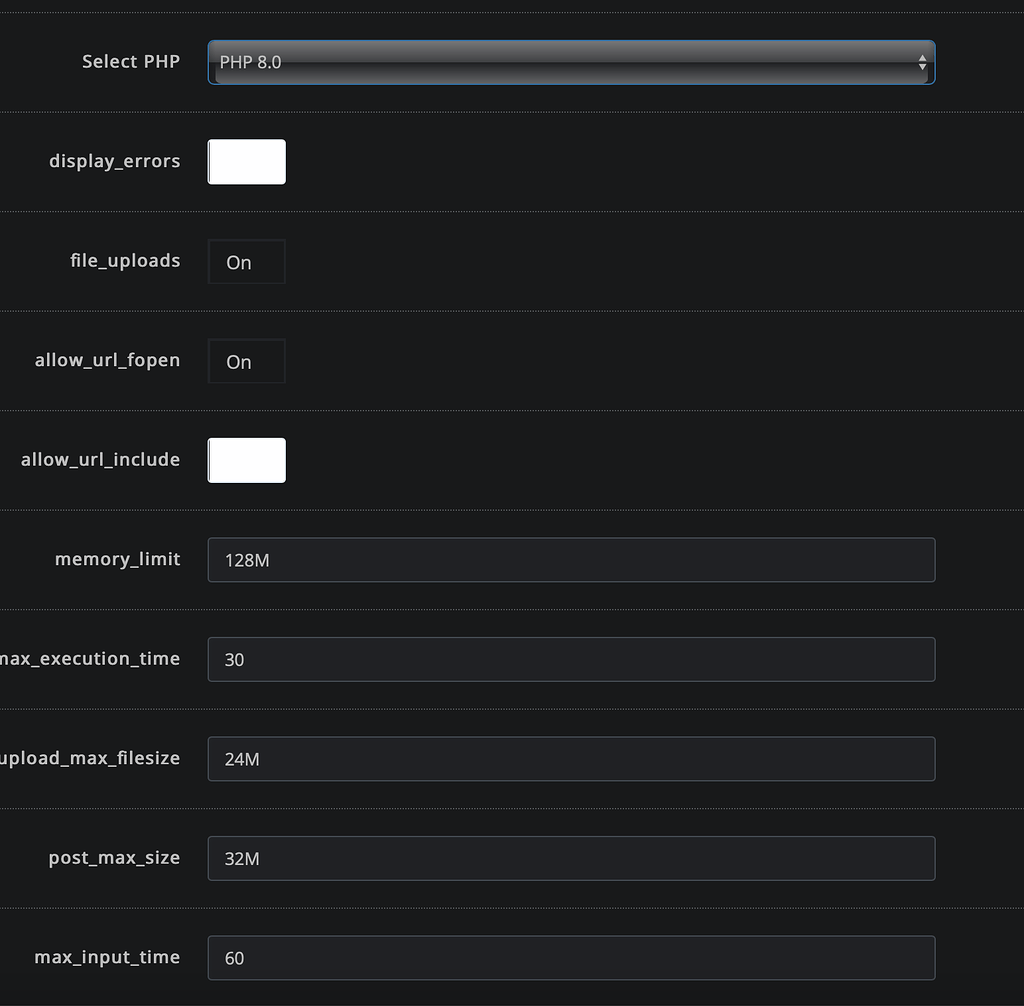Image resolution: width=1024 pixels, height=1006 pixels.
Task: Open the Select PHP version dropdown
Action: click(570, 62)
